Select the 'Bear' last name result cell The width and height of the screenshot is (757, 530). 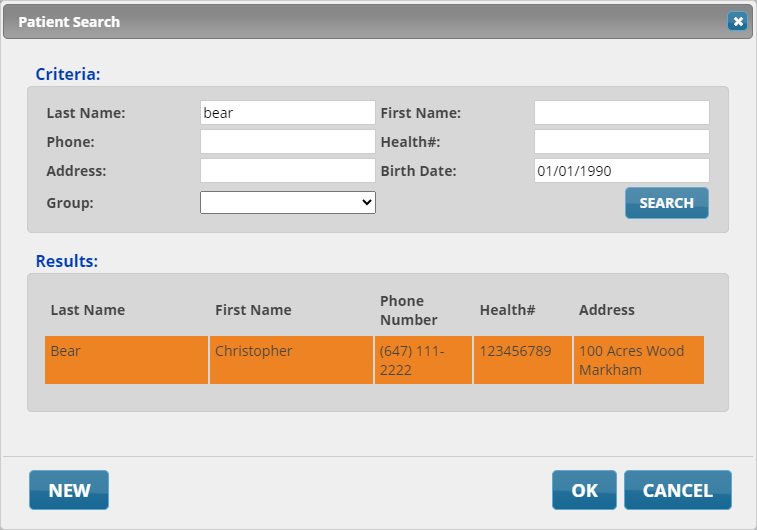[x=126, y=360]
